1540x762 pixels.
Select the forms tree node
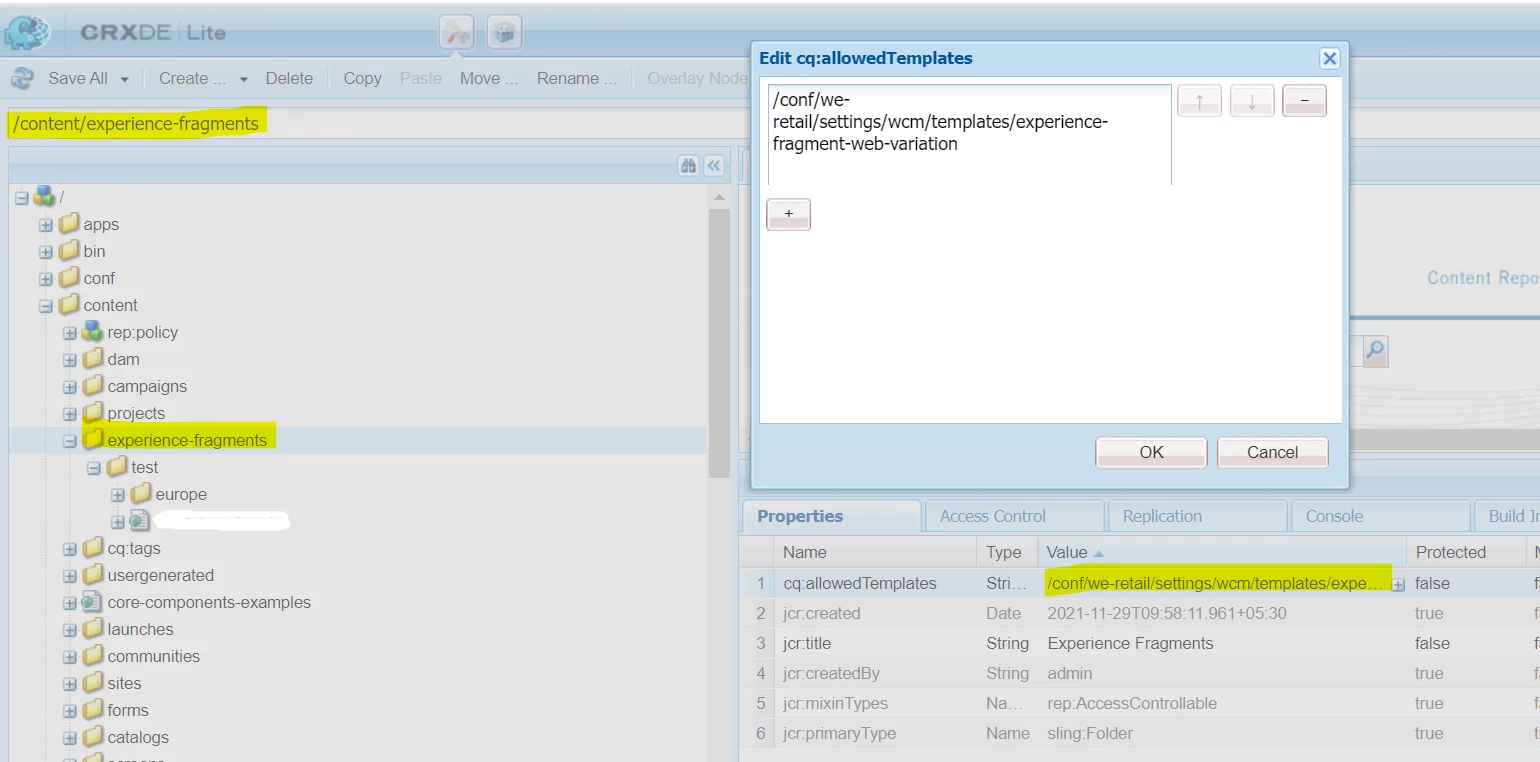pyautogui.click(x=128, y=710)
